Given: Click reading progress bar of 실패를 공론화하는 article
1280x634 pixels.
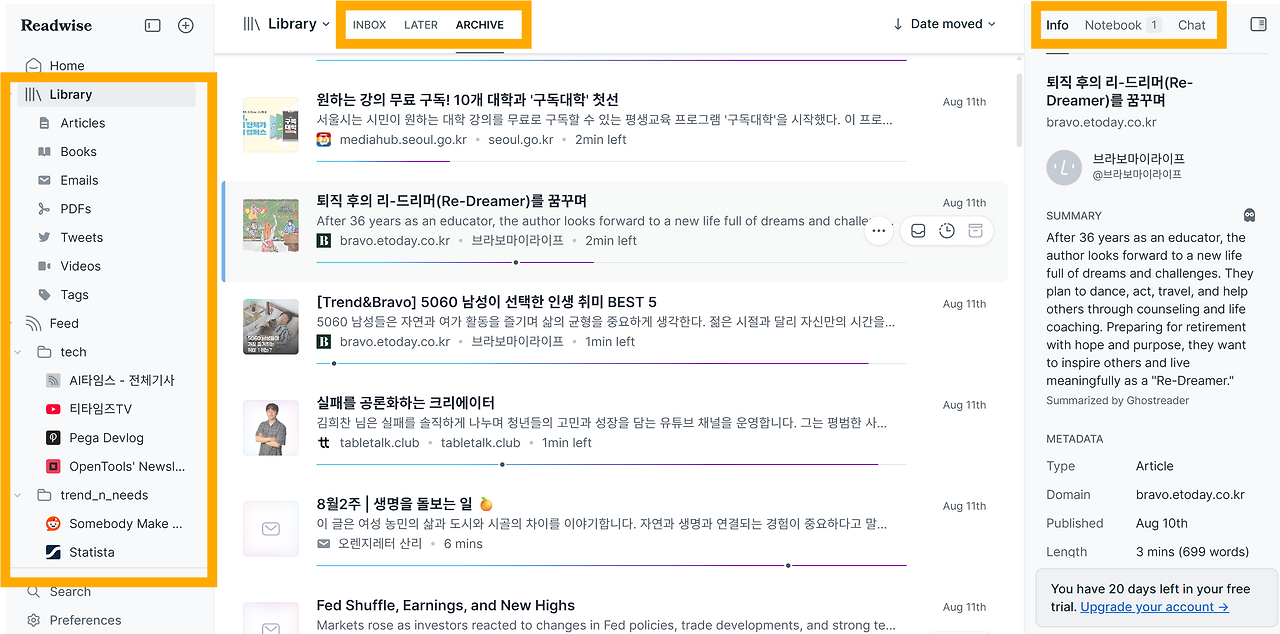Looking at the screenshot, I should (611, 464).
